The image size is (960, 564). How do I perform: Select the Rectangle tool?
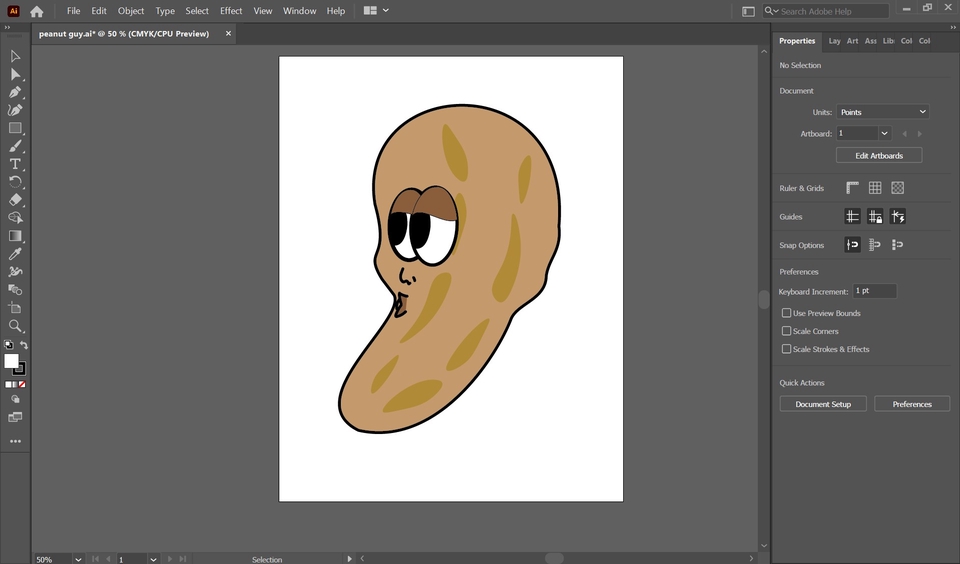click(x=15, y=128)
